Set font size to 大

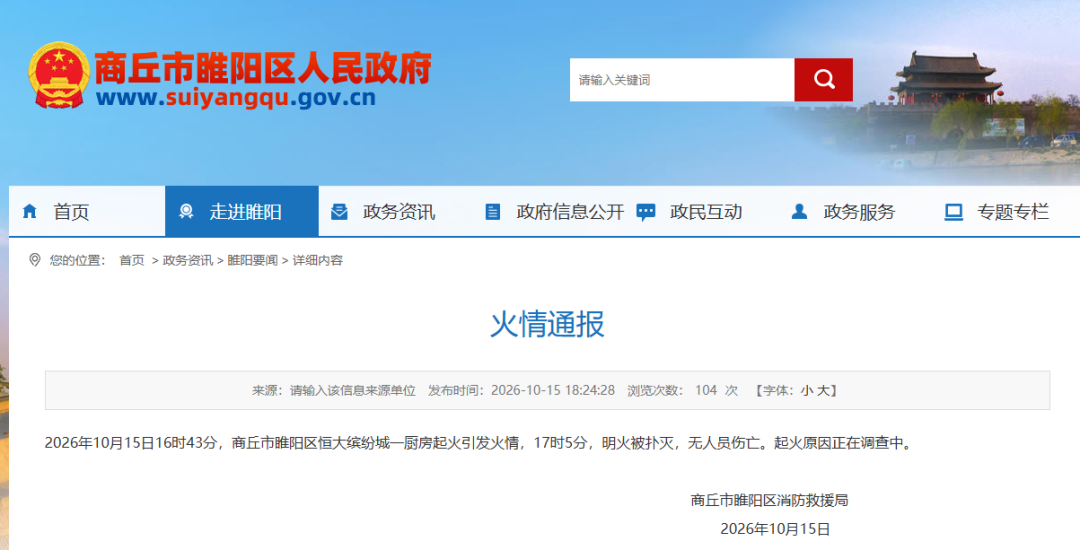822,390
